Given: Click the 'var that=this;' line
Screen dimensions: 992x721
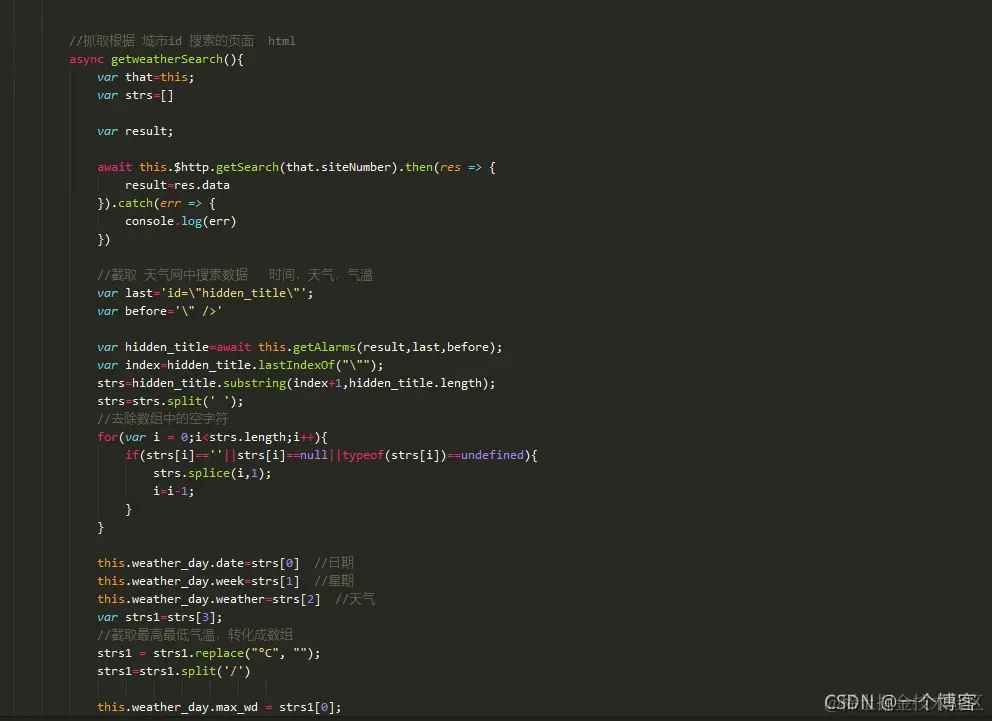Looking at the screenshot, I should pyautogui.click(x=146, y=77).
